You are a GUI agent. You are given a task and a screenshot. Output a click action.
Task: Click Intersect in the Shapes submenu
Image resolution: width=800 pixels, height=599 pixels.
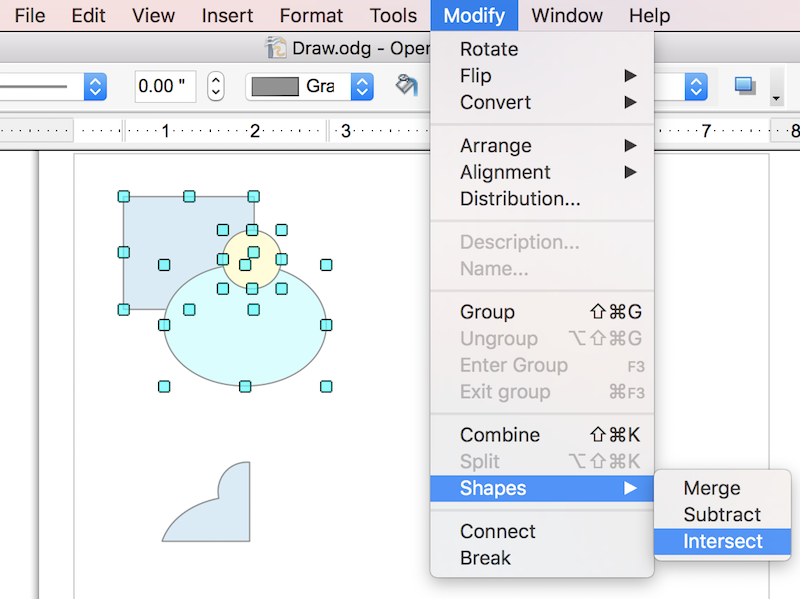(721, 541)
